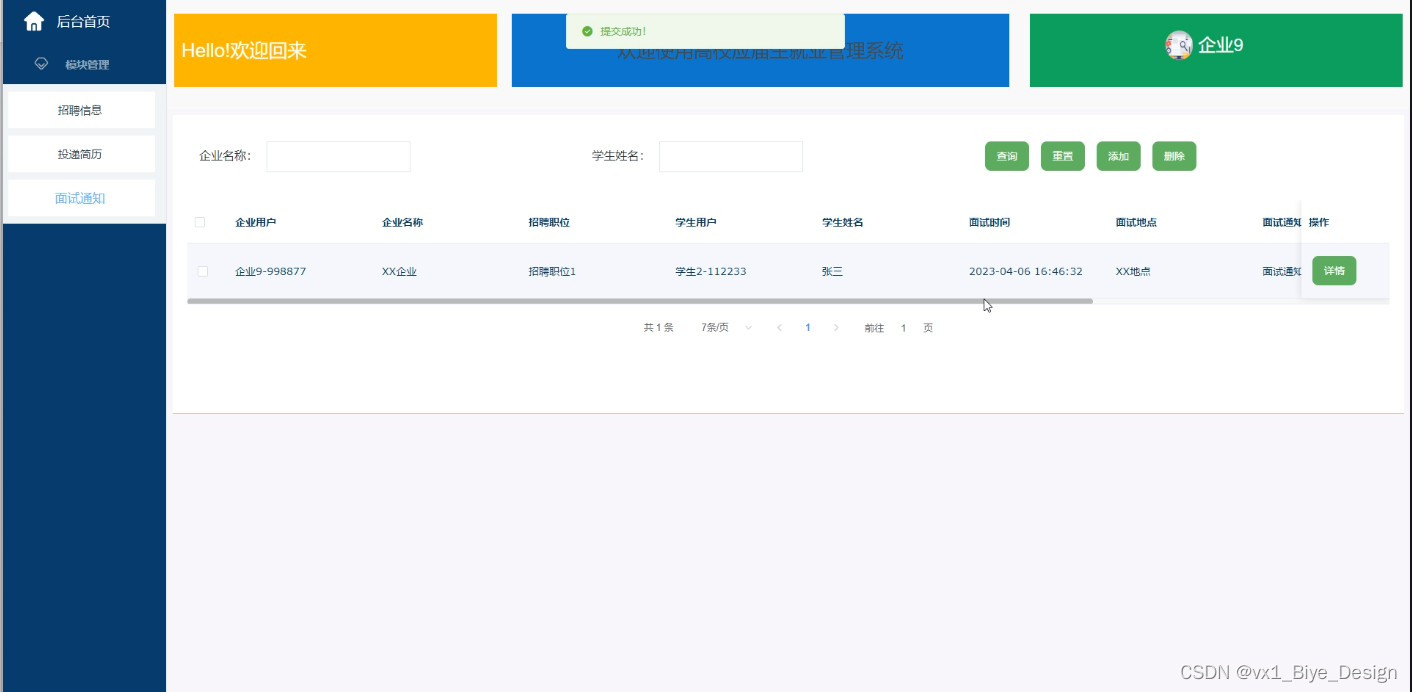1412x692 pixels.
Task: Click the 面试地点 column header
Action: coord(1136,222)
